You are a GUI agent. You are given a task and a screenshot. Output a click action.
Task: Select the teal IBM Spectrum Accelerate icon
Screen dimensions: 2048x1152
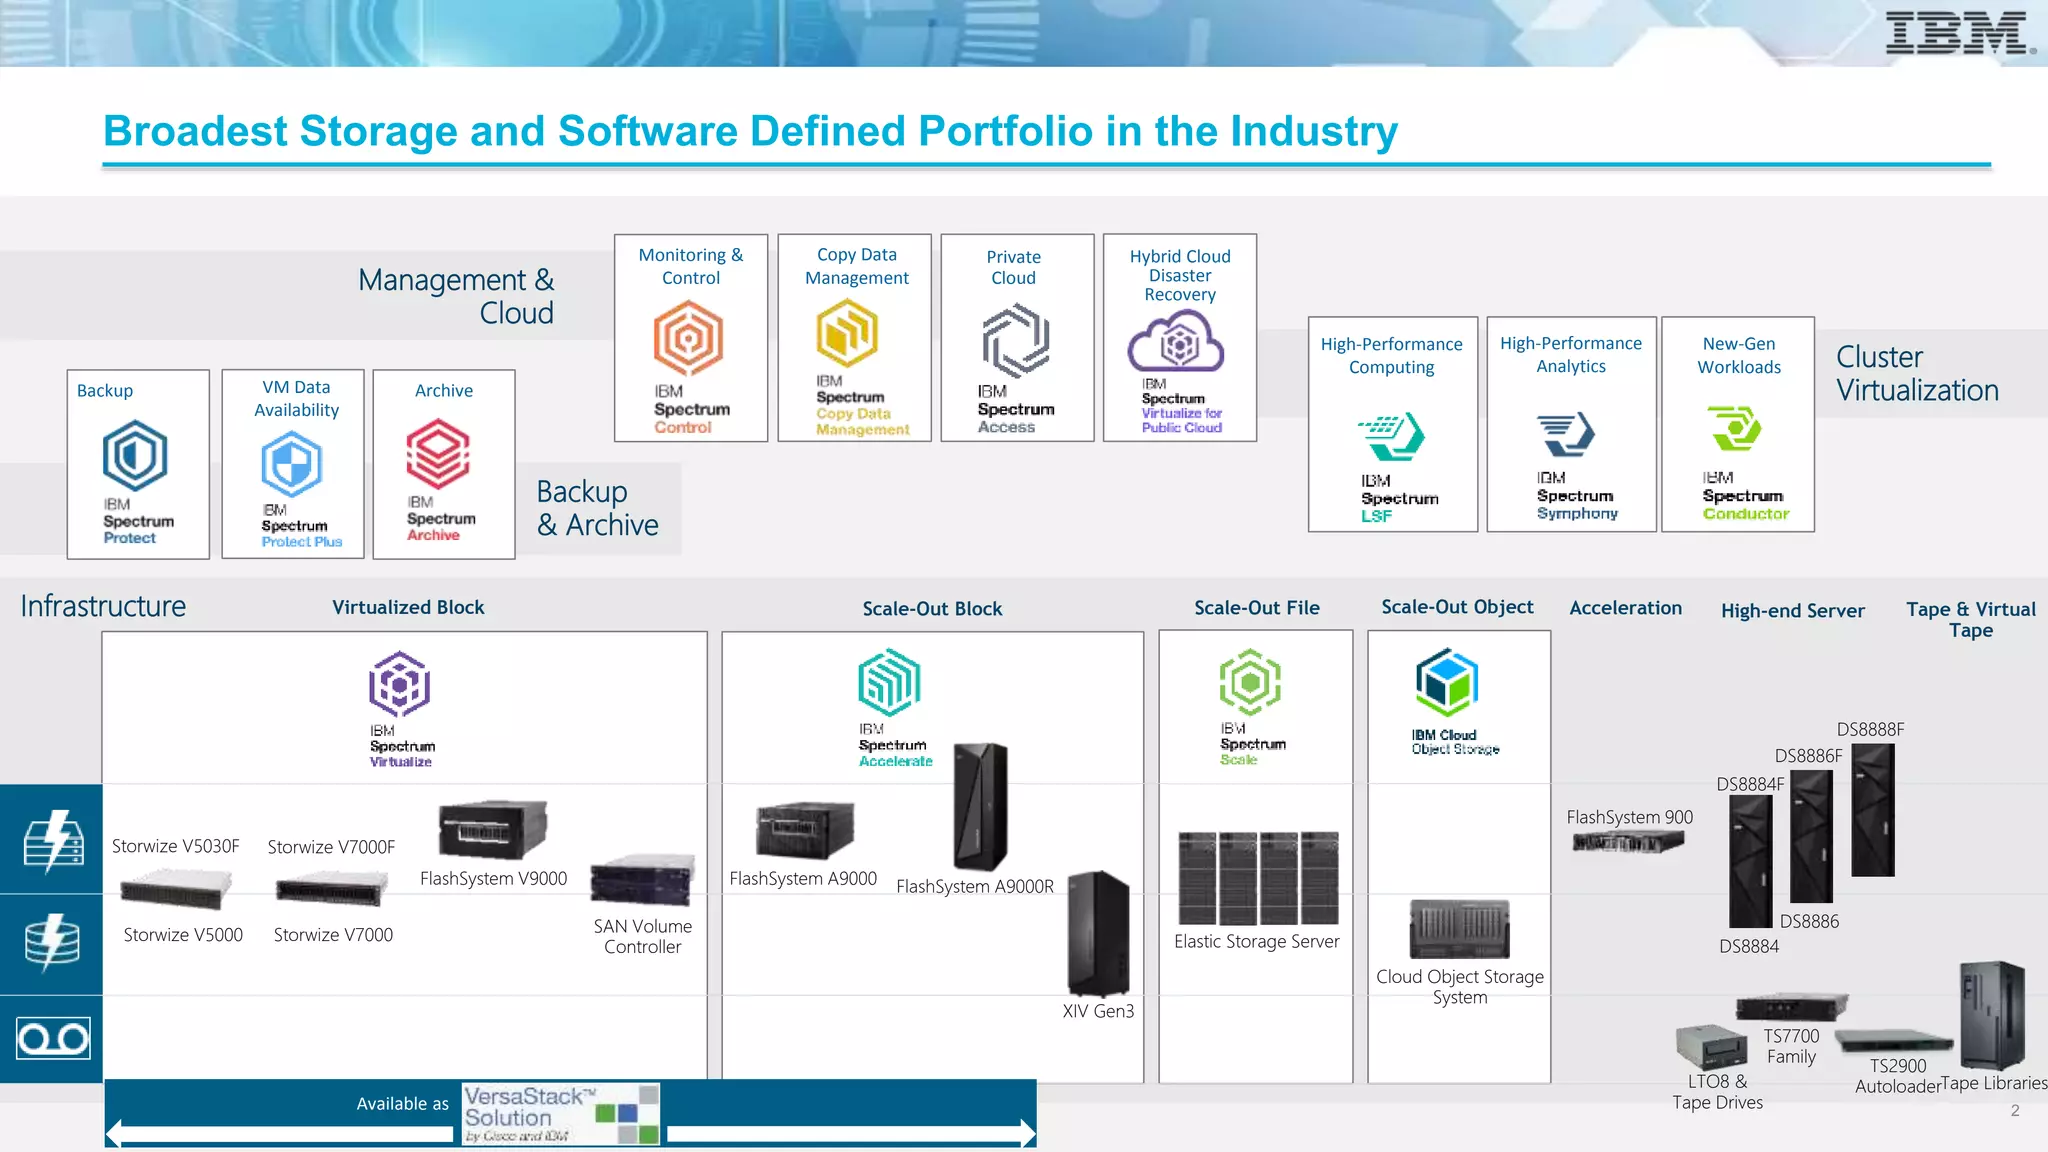[x=889, y=682]
